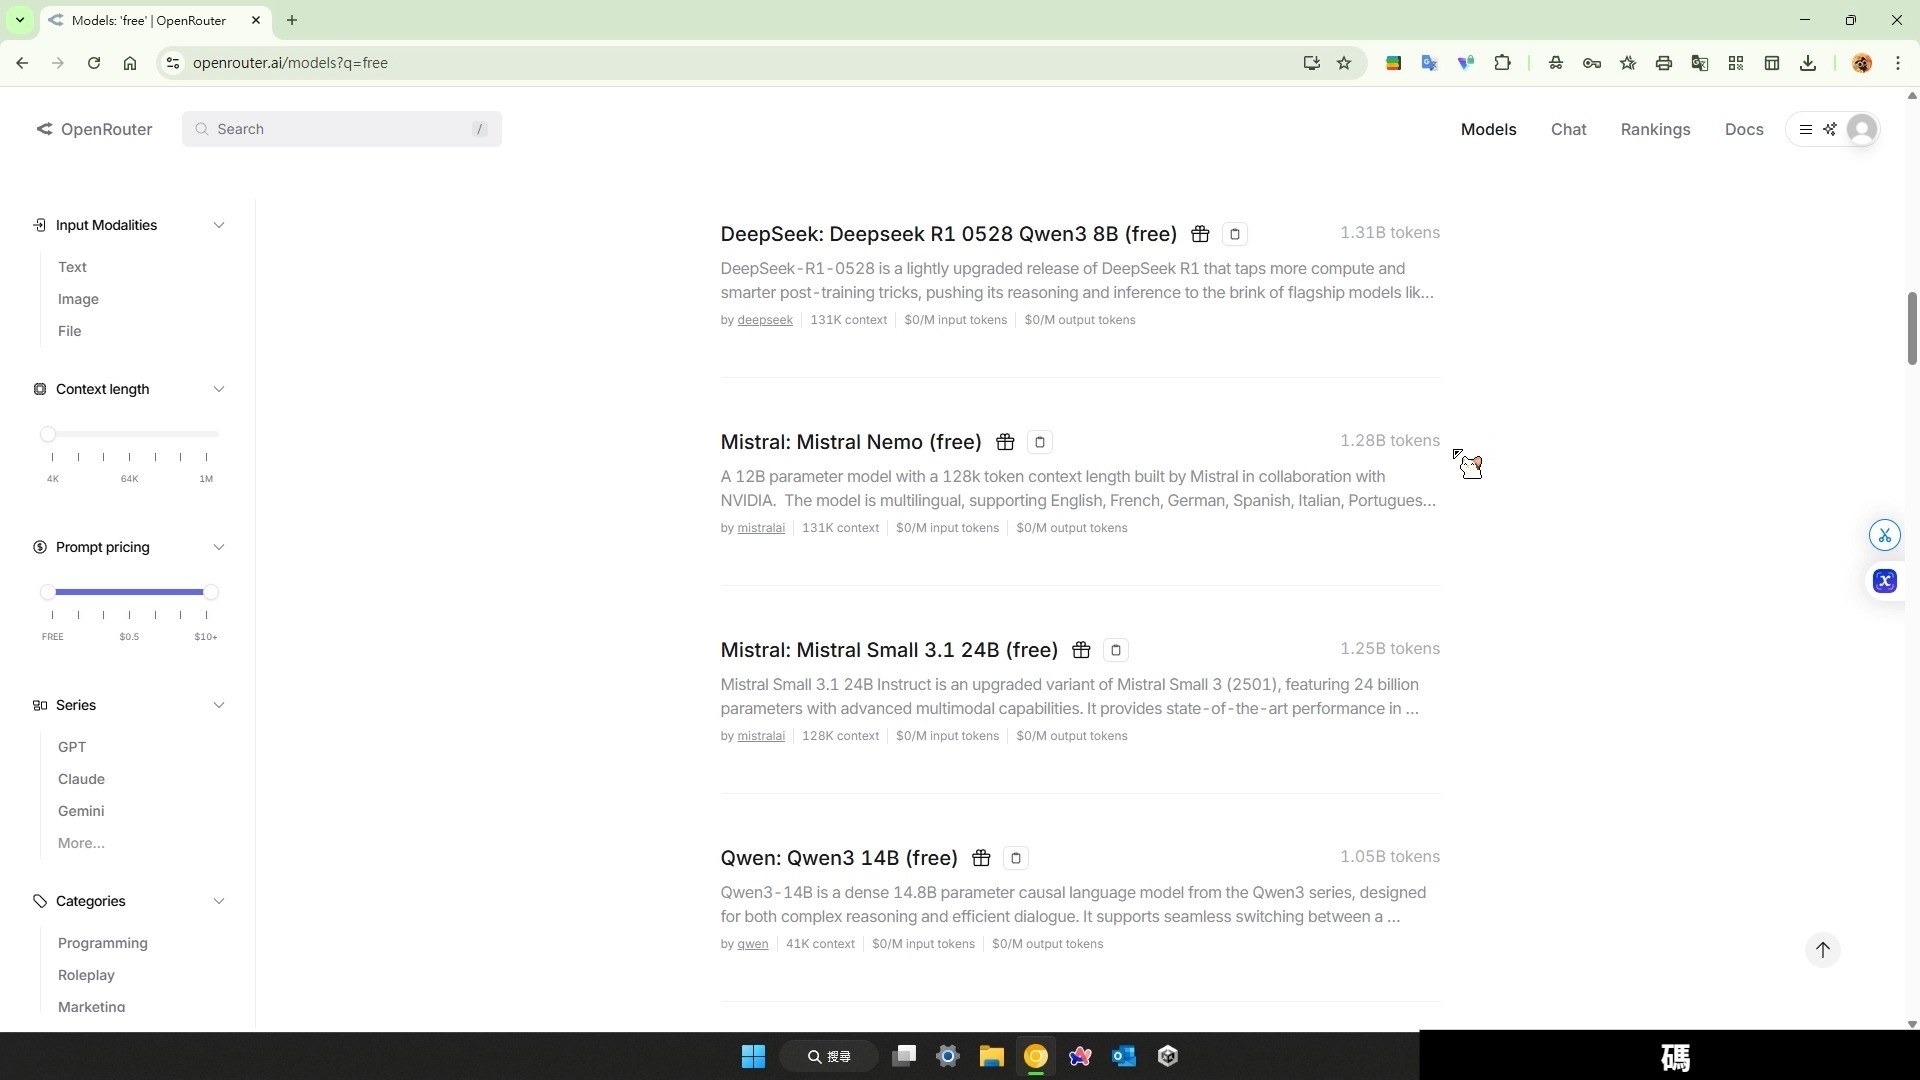The height and width of the screenshot is (1080, 1920).
Task: Click clipboard icon beside Qwen3 14B
Action: coord(1015,858)
